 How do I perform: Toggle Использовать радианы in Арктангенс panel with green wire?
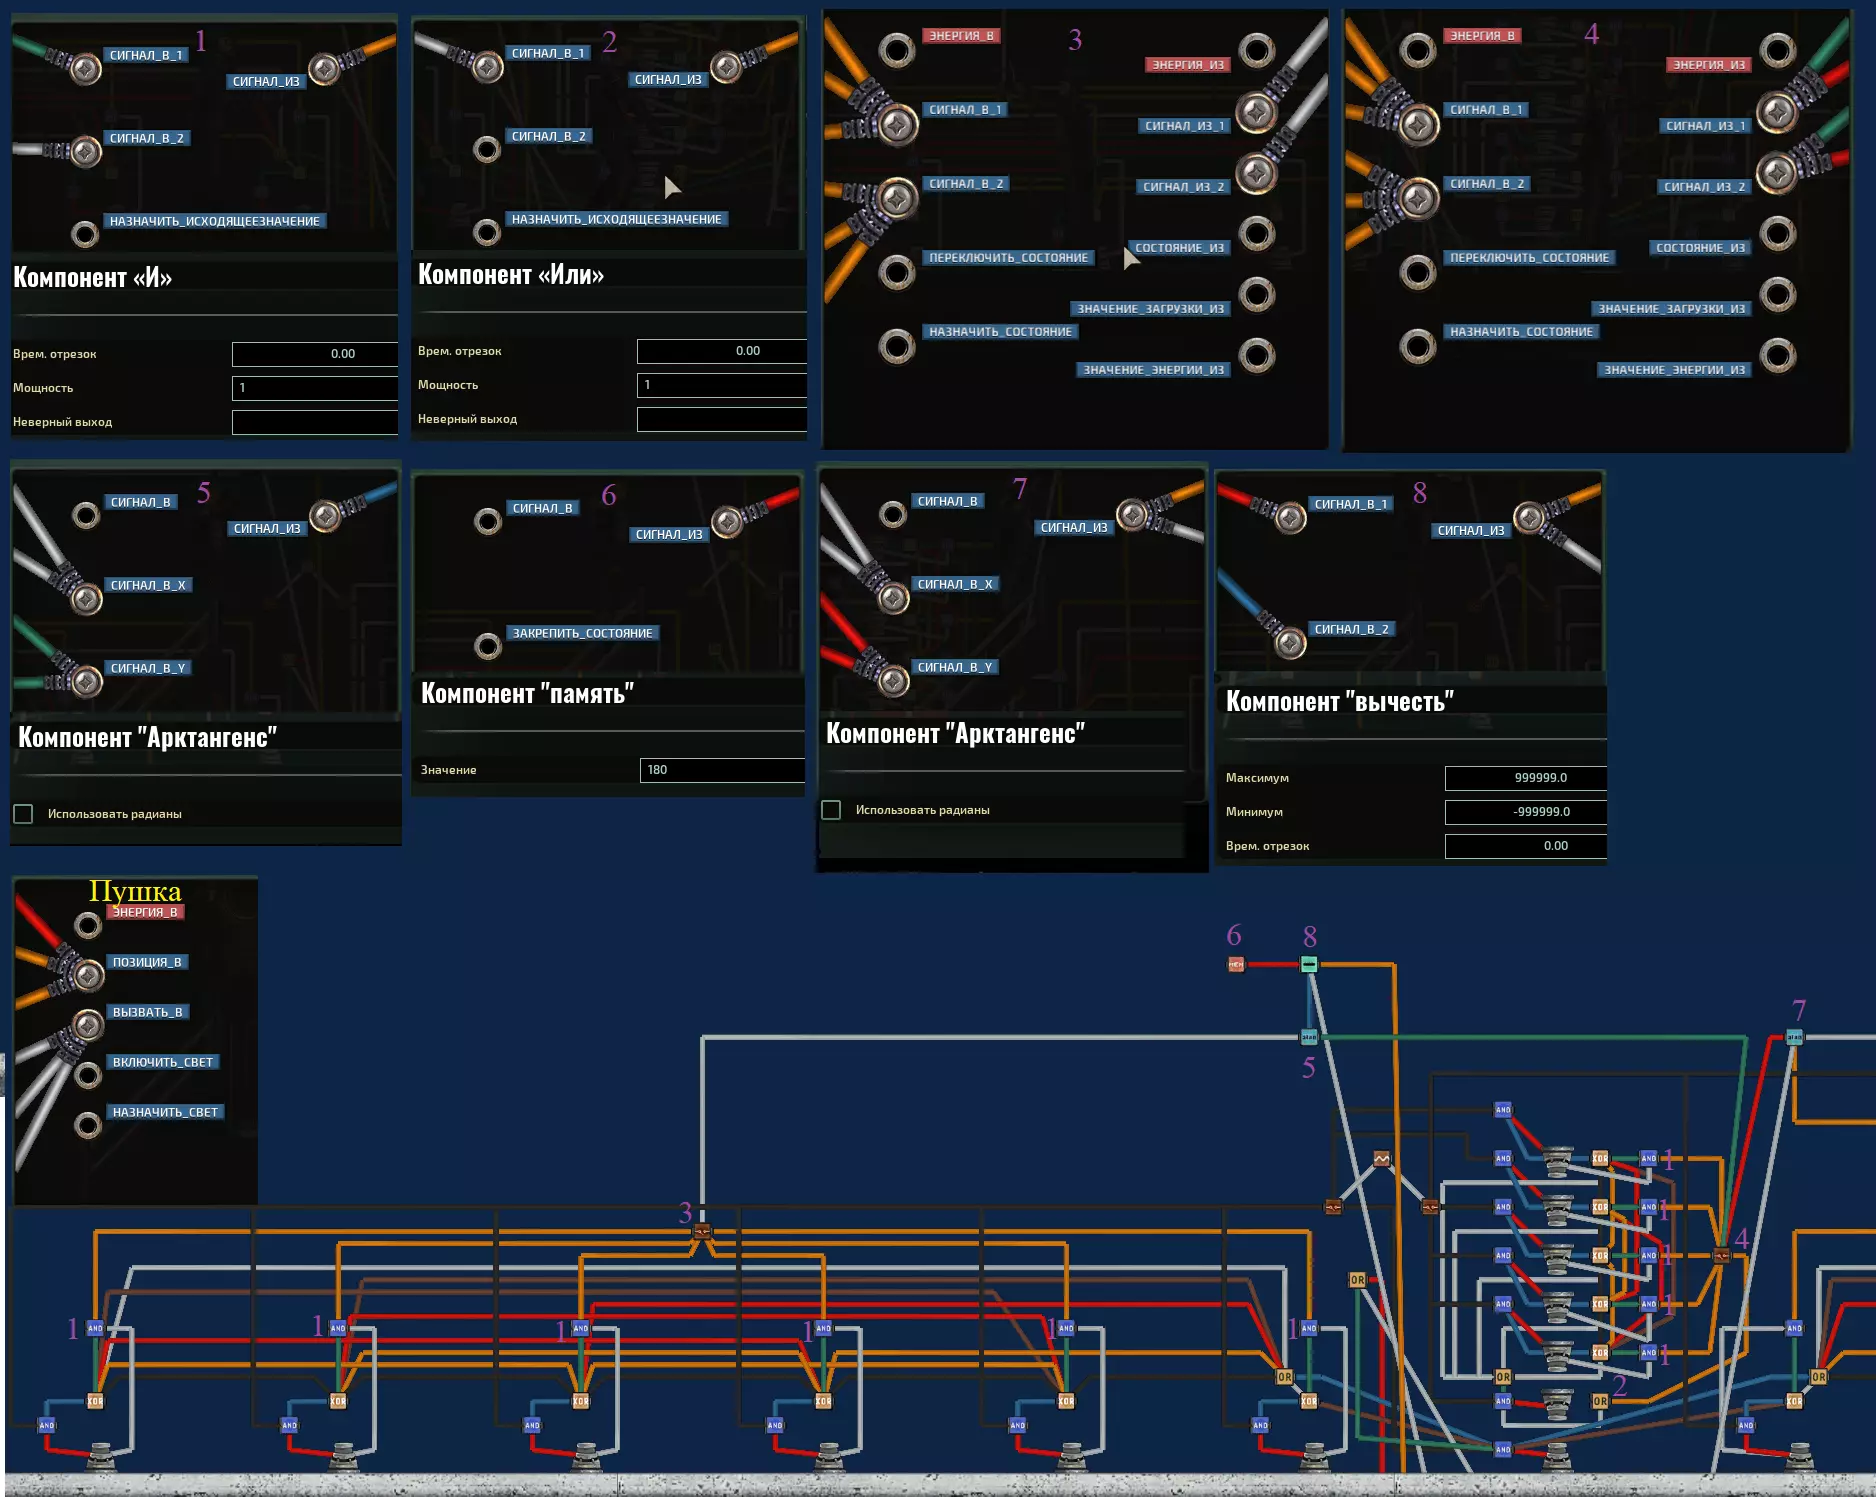coord(23,814)
